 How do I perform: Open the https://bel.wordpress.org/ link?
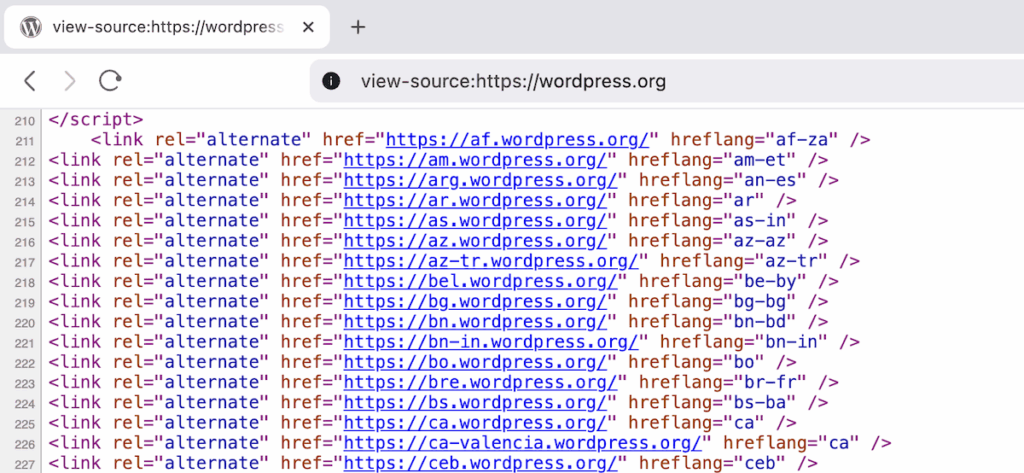(x=481, y=282)
